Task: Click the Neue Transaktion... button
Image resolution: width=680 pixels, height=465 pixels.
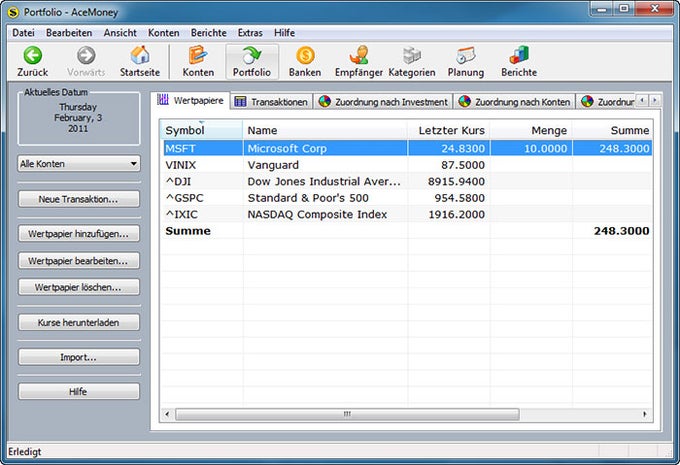Action: pyautogui.click(x=79, y=199)
